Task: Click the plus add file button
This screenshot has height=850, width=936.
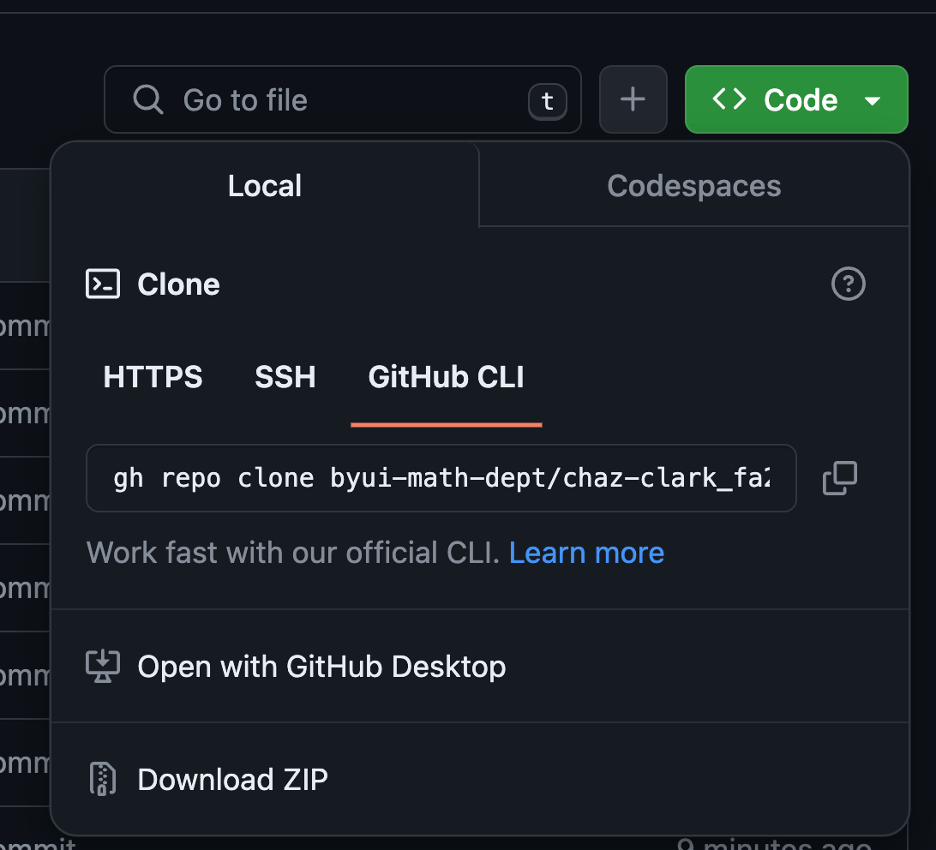Action: tap(632, 100)
